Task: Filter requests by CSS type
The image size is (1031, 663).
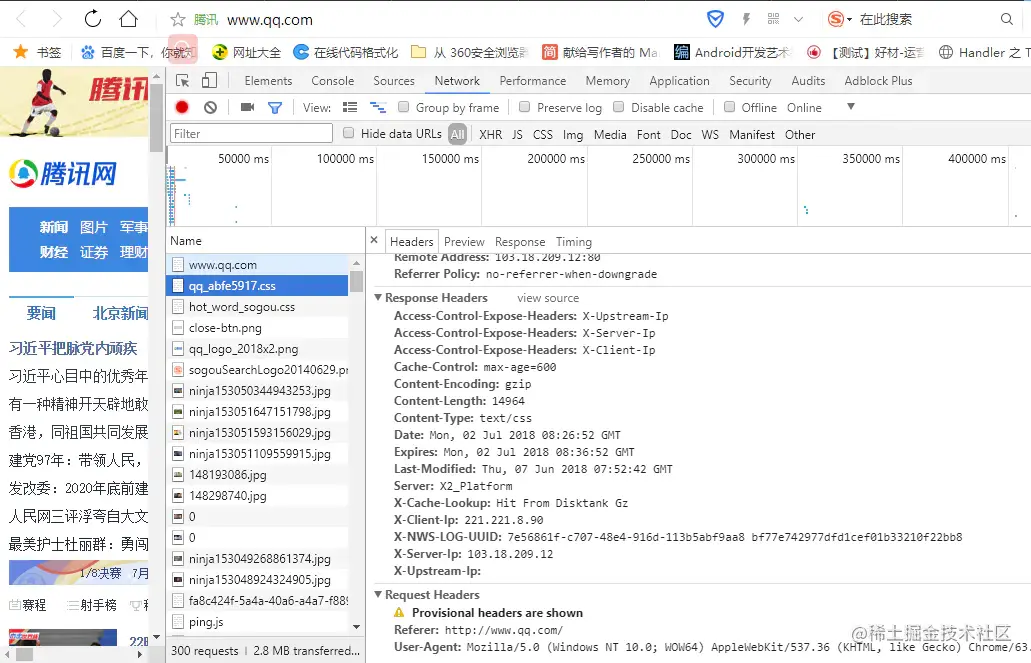Action: 542,134
